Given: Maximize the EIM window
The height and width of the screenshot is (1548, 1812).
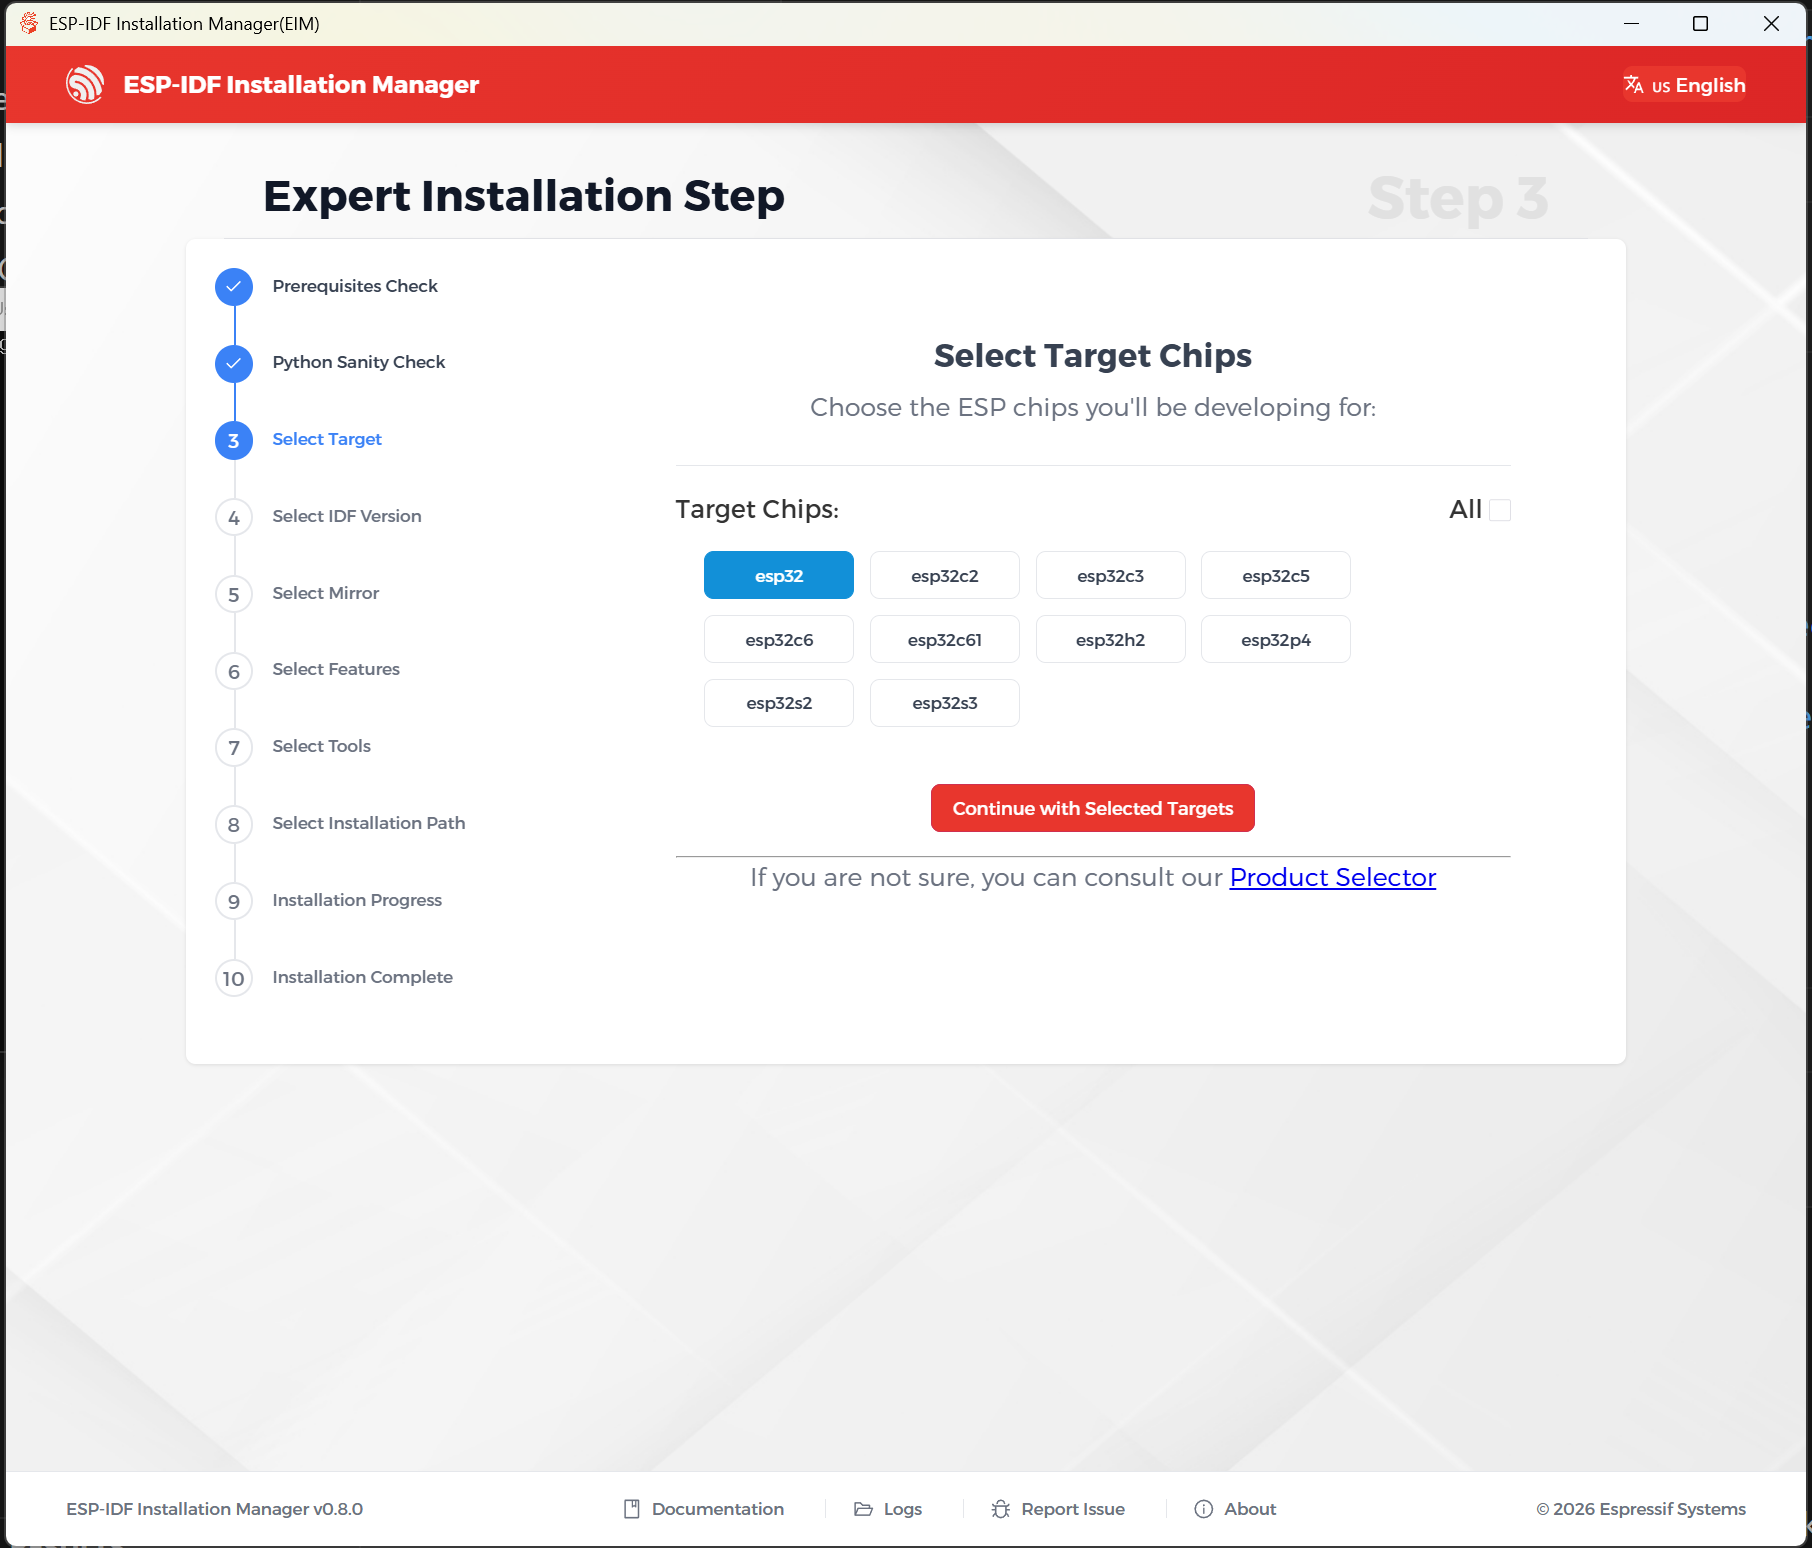Looking at the screenshot, I should [x=1701, y=23].
